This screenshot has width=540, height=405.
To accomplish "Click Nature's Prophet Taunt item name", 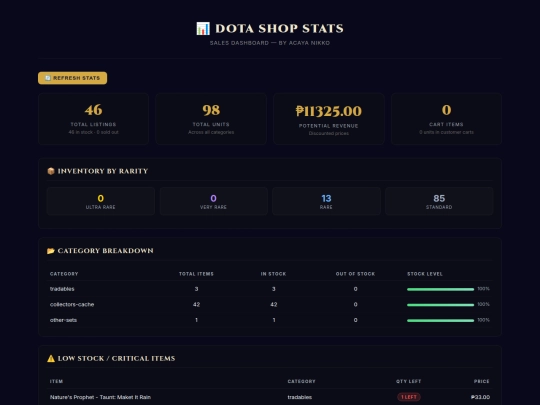I will [x=100, y=397].
